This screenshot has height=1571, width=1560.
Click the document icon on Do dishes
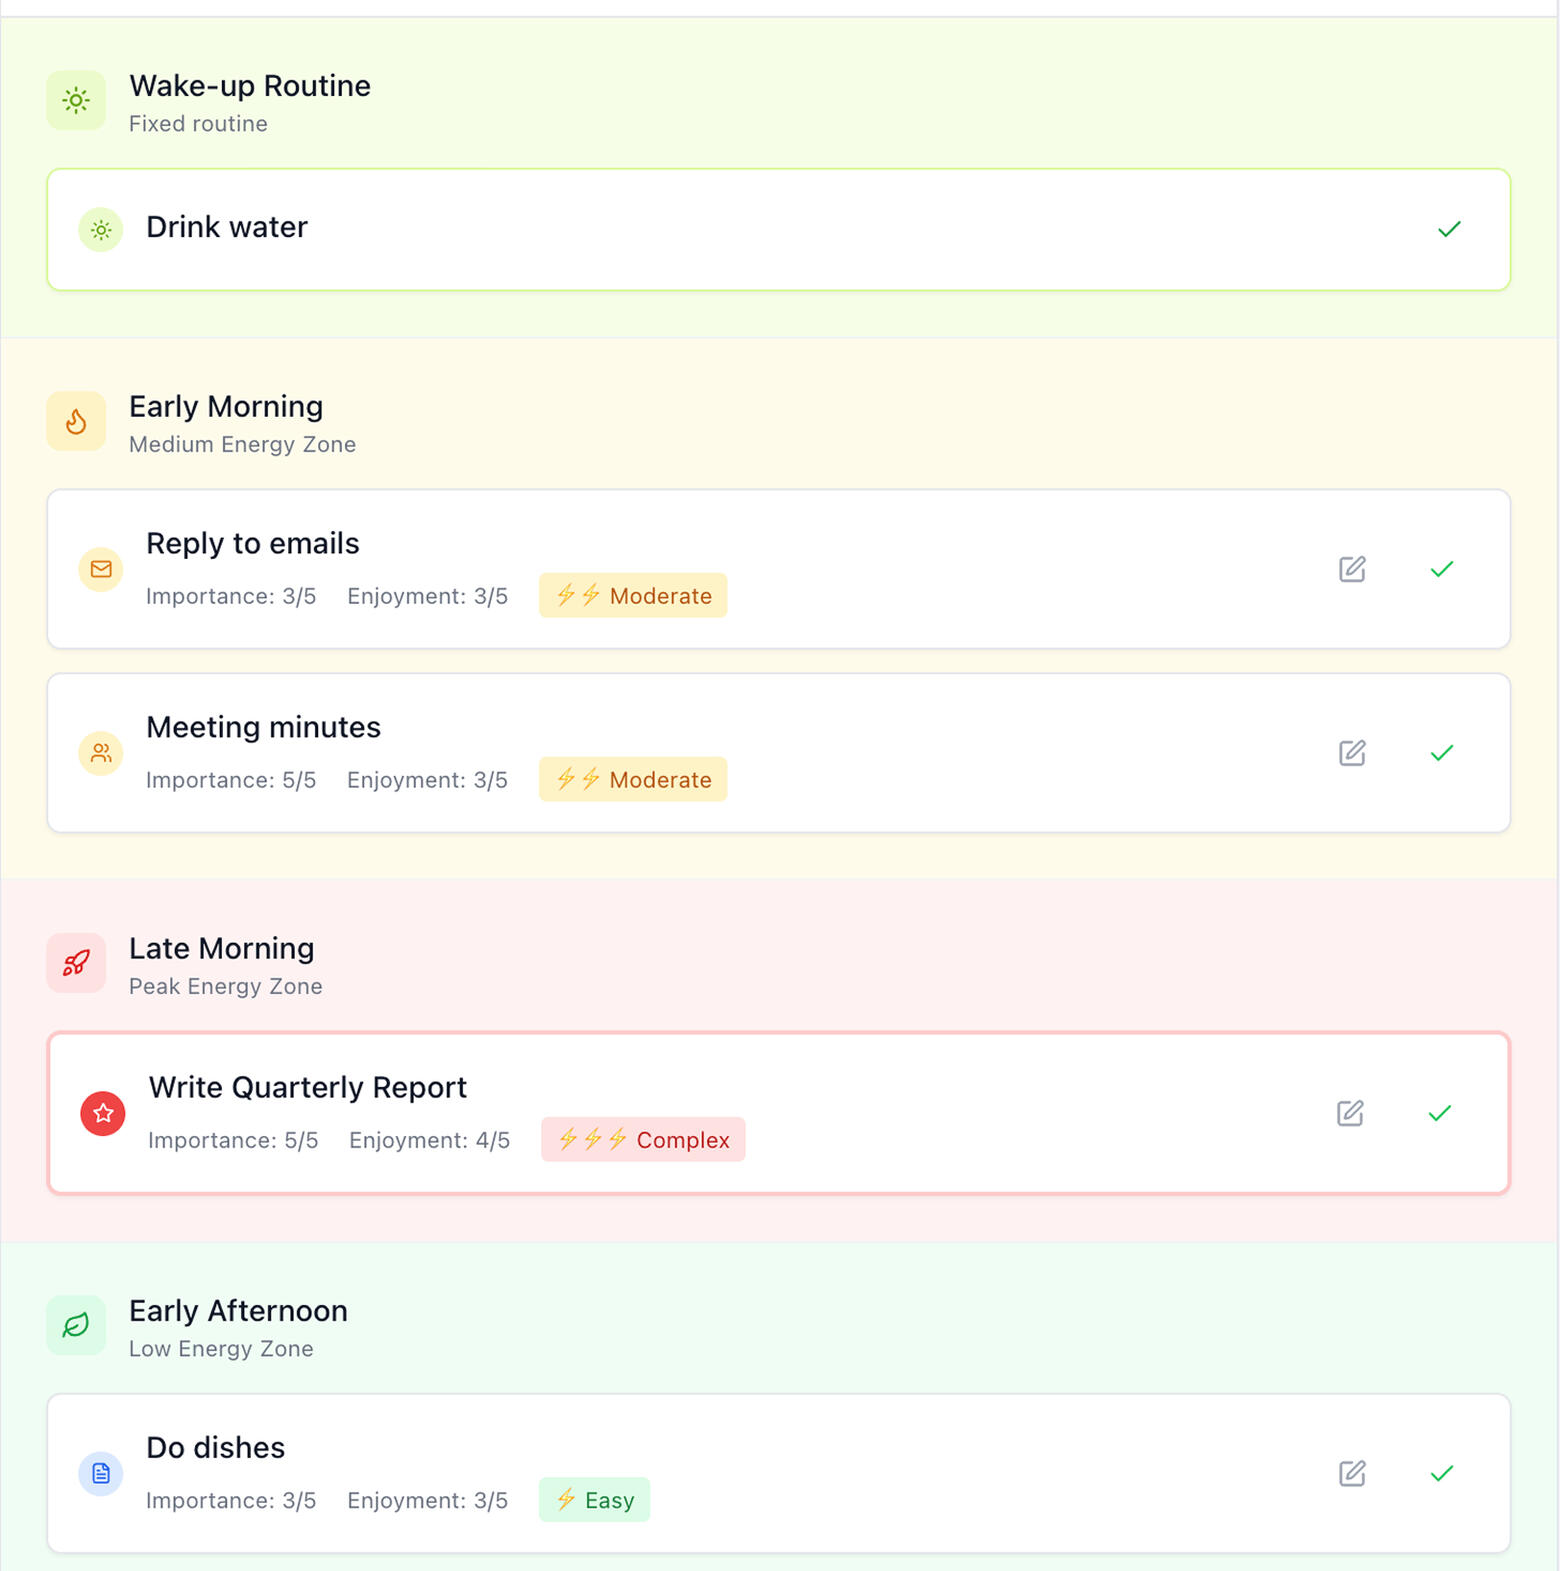[x=101, y=1473]
